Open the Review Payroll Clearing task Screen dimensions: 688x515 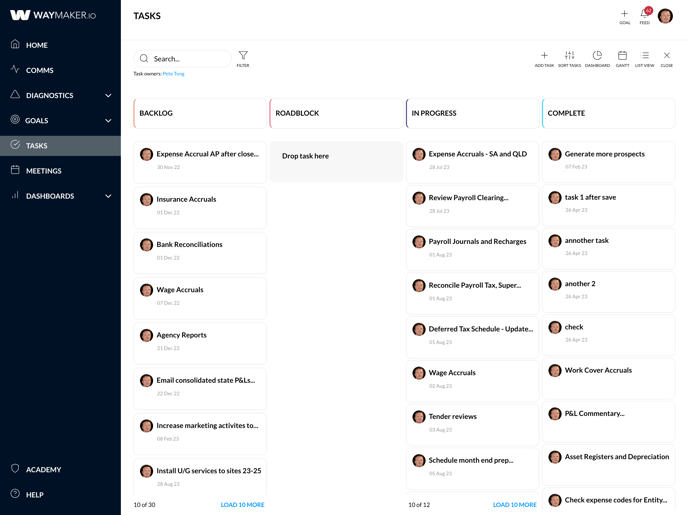pos(473,206)
